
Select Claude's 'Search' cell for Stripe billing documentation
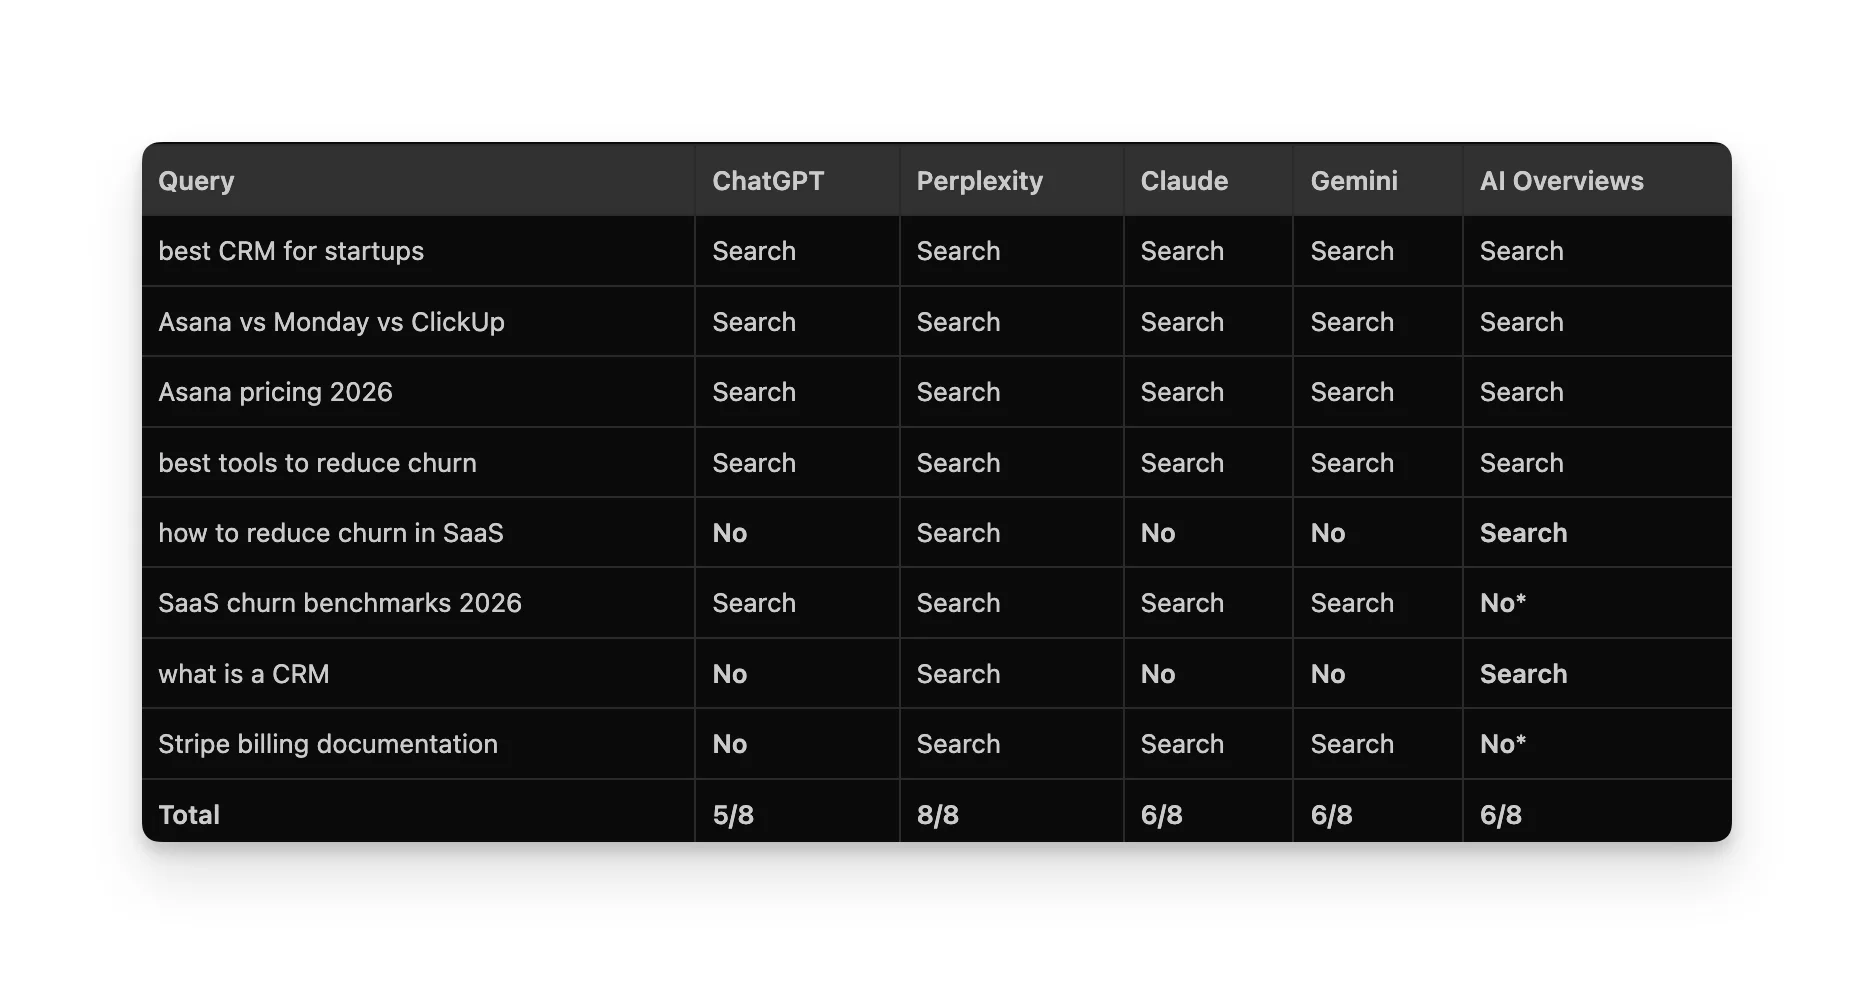pyautogui.click(x=1182, y=744)
